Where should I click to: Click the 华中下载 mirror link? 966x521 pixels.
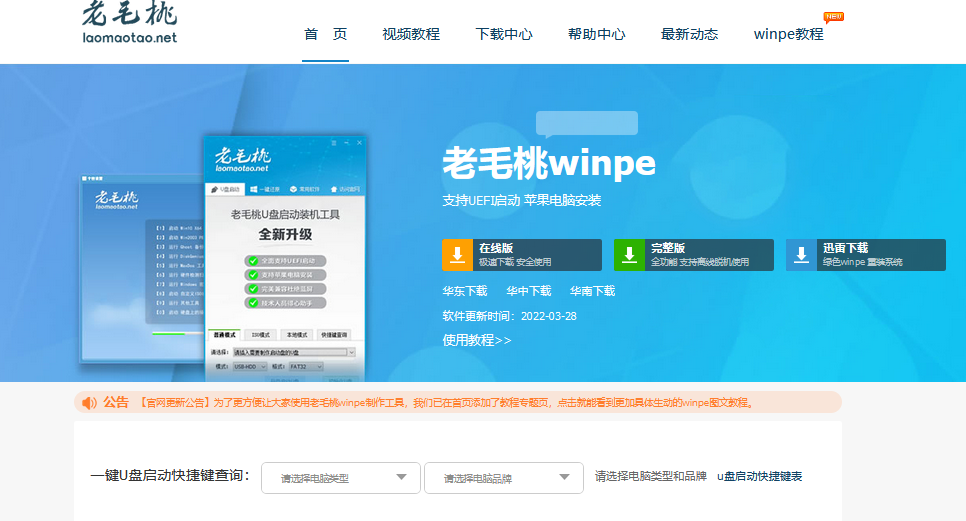click(x=529, y=291)
